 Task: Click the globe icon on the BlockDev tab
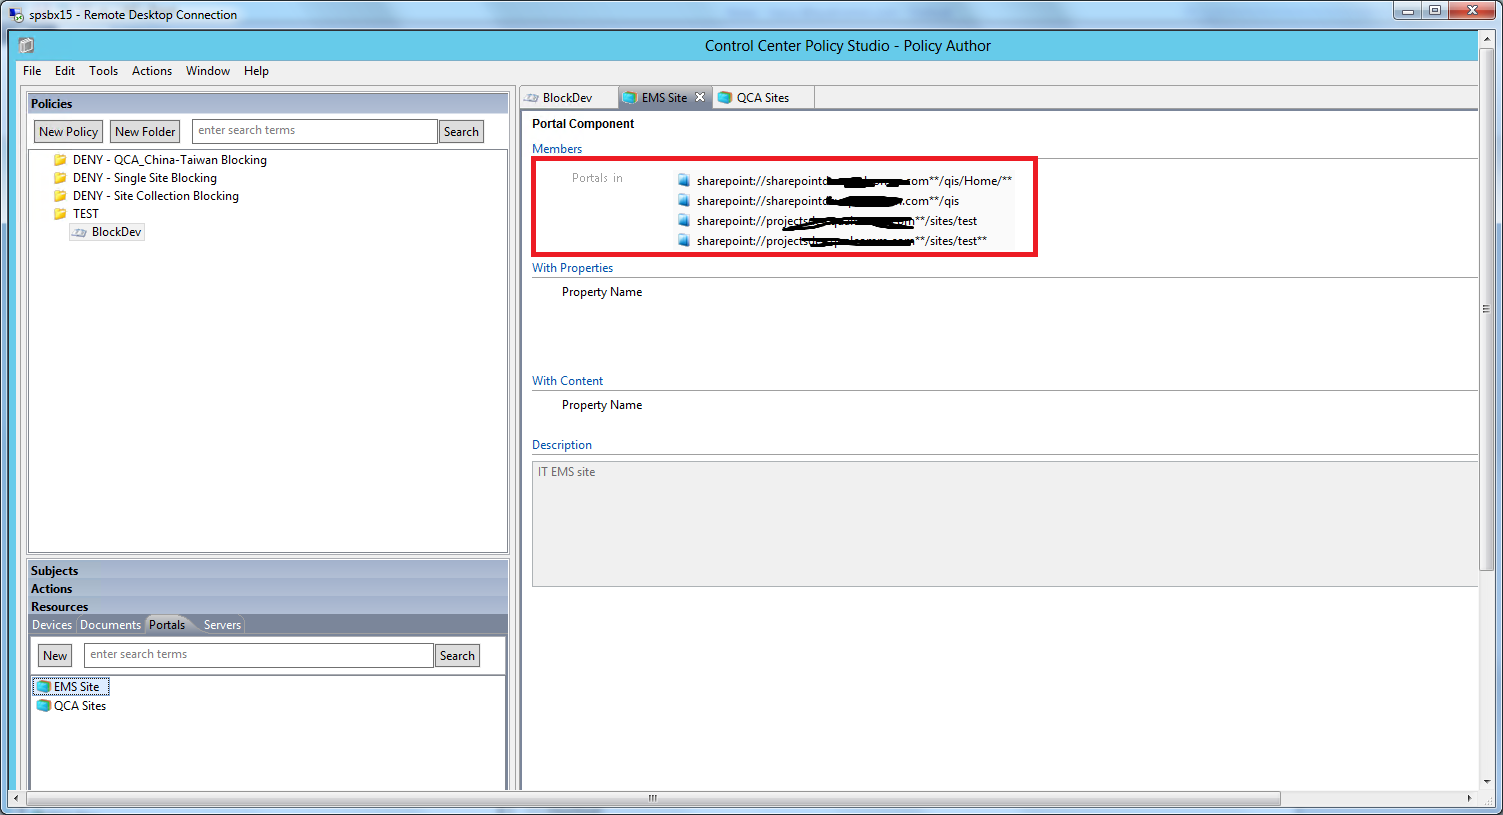[530, 97]
